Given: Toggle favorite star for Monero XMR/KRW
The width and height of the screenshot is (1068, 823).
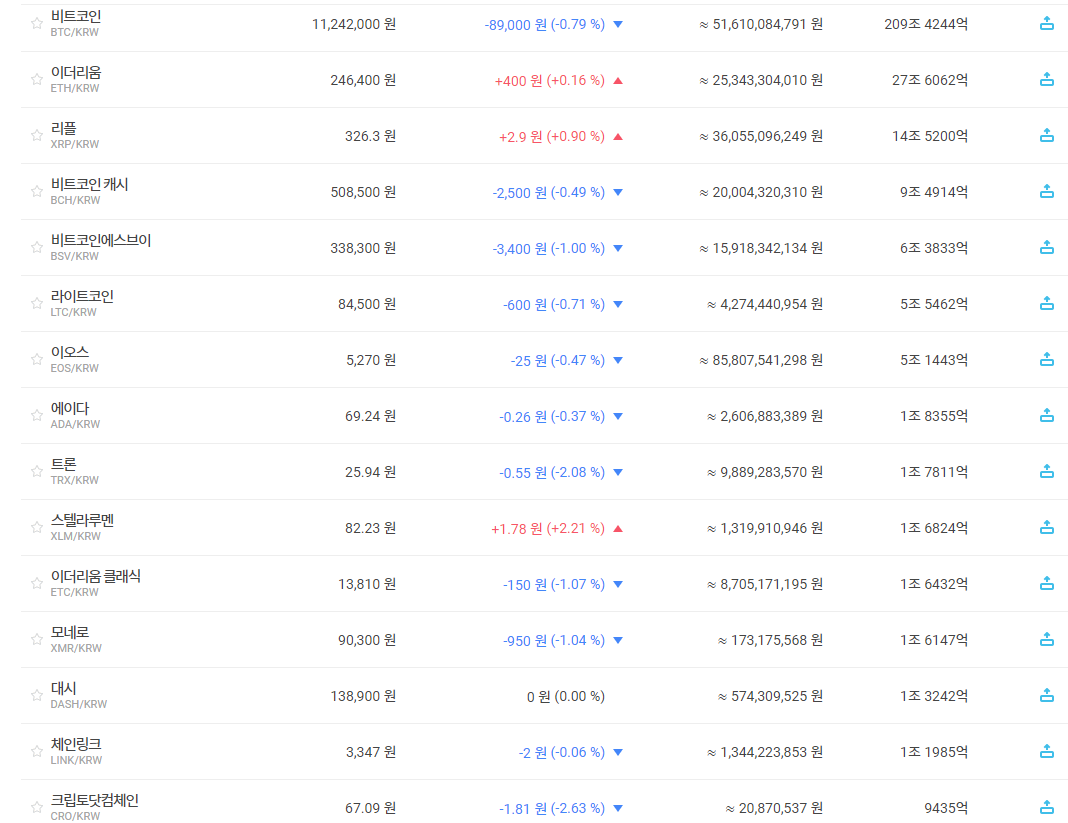Looking at the screenshot, I should 37,640.
